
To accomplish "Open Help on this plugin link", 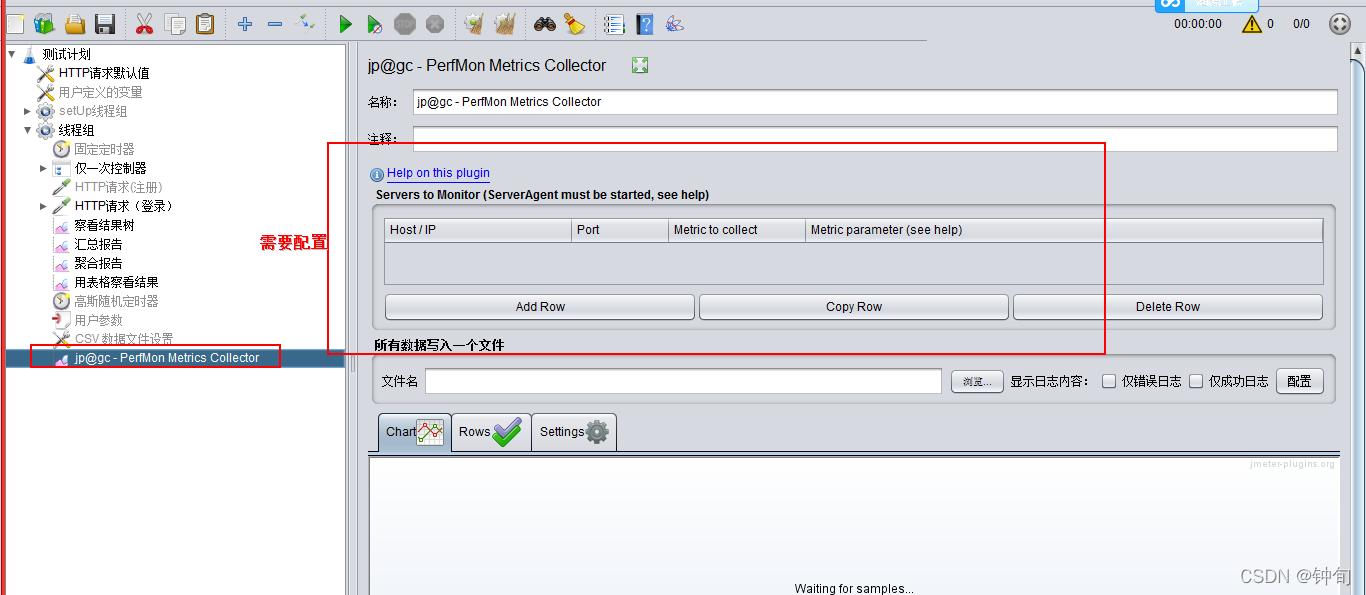I will [x=438, y=173].
